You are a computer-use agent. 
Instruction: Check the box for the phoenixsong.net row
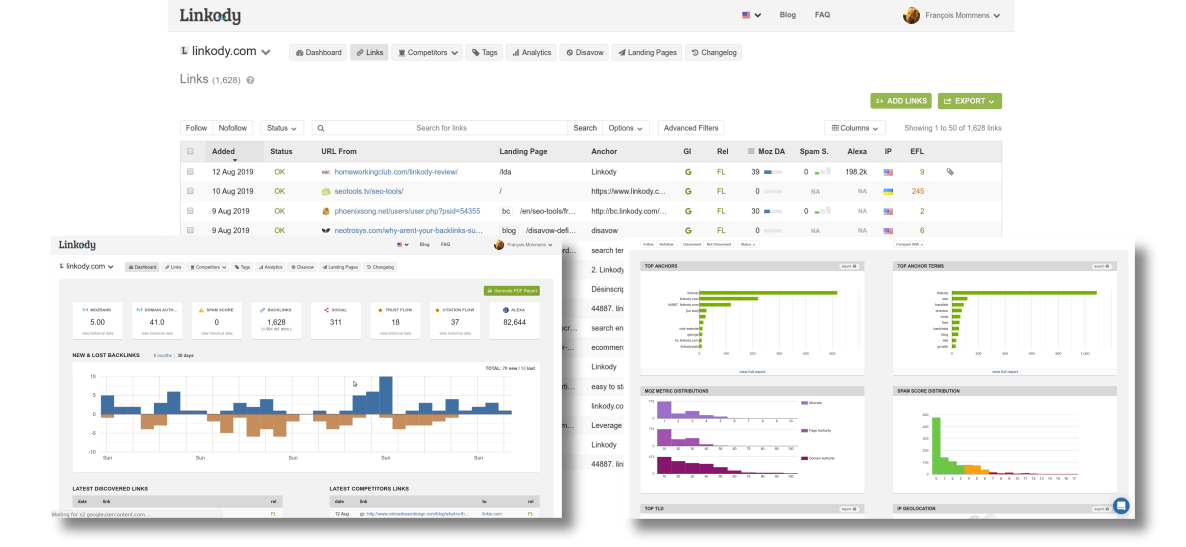click(191, 211)
